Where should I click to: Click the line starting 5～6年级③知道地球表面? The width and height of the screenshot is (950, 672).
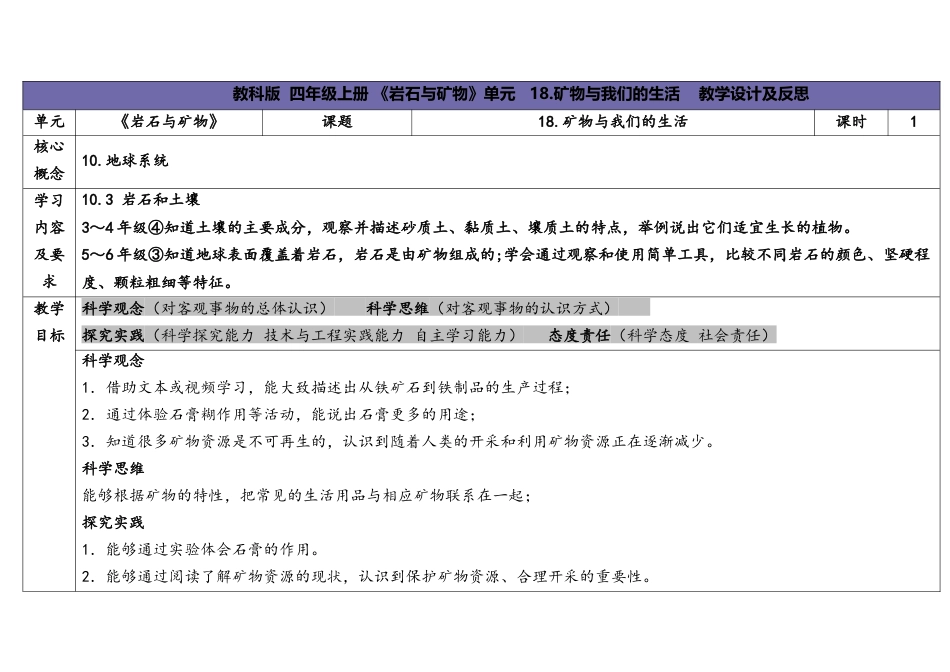(x=505, y=255)
